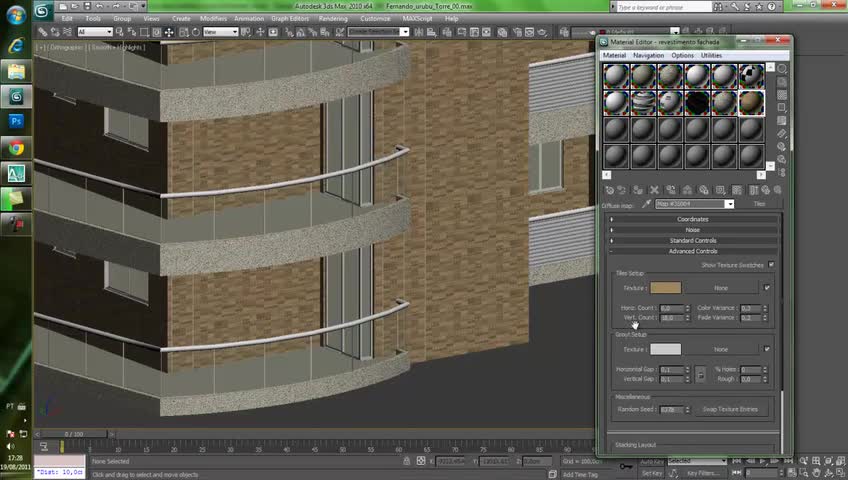Image resolution: width=848 pixels, height=480 pixels.
Task: Launch Chrome from the taskbar
Action: coord(16,148)
